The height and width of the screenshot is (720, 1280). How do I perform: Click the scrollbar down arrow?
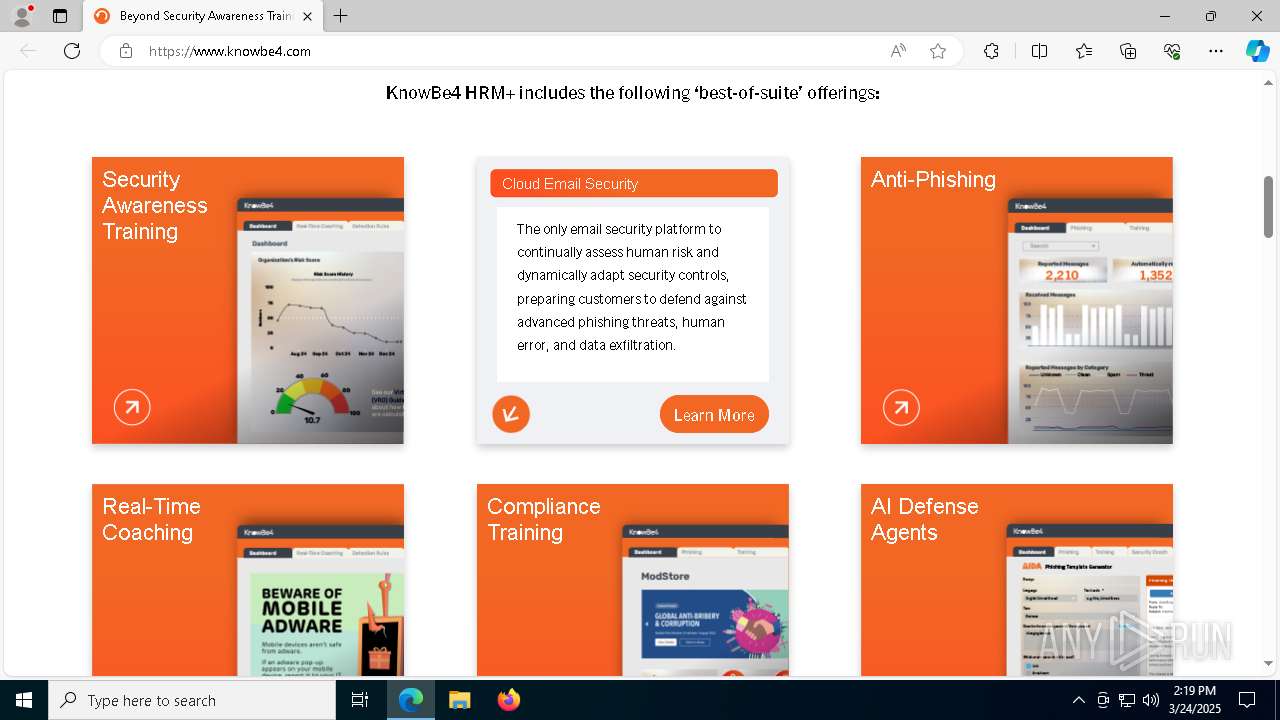click(1268, 664)
